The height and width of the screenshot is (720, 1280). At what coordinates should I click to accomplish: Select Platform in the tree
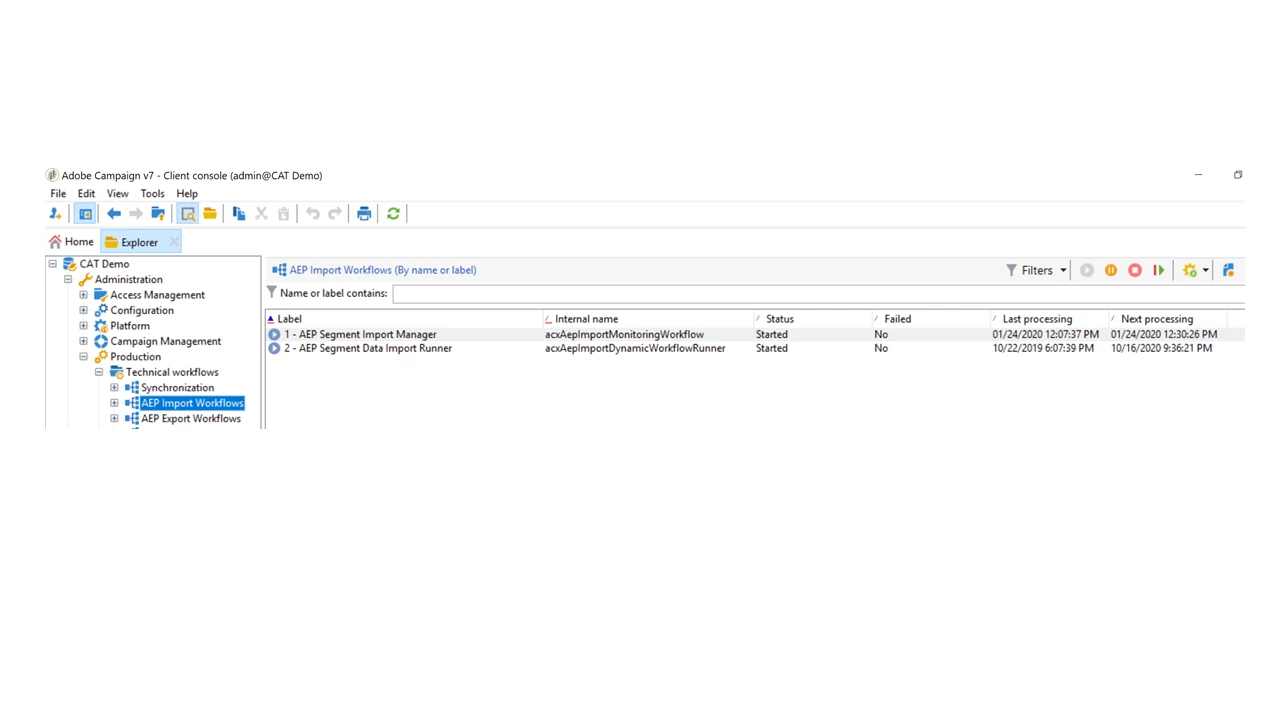[x=130, y=326]
